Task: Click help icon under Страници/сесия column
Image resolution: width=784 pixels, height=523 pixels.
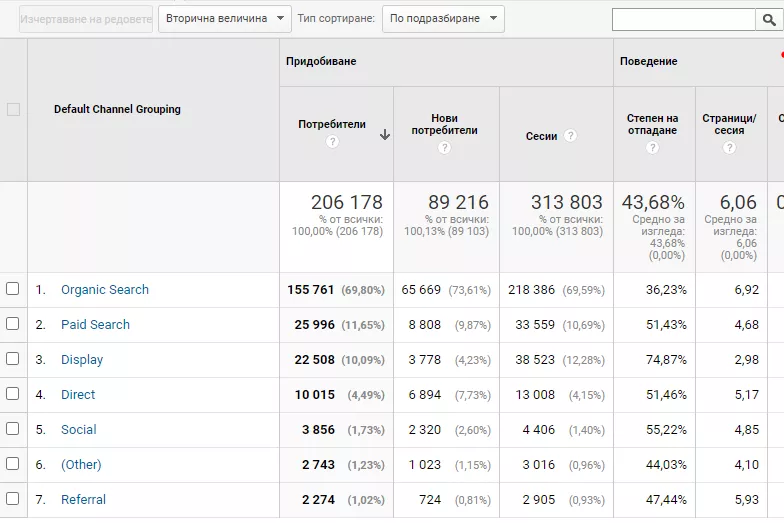Action: click(x=729, y=148)
